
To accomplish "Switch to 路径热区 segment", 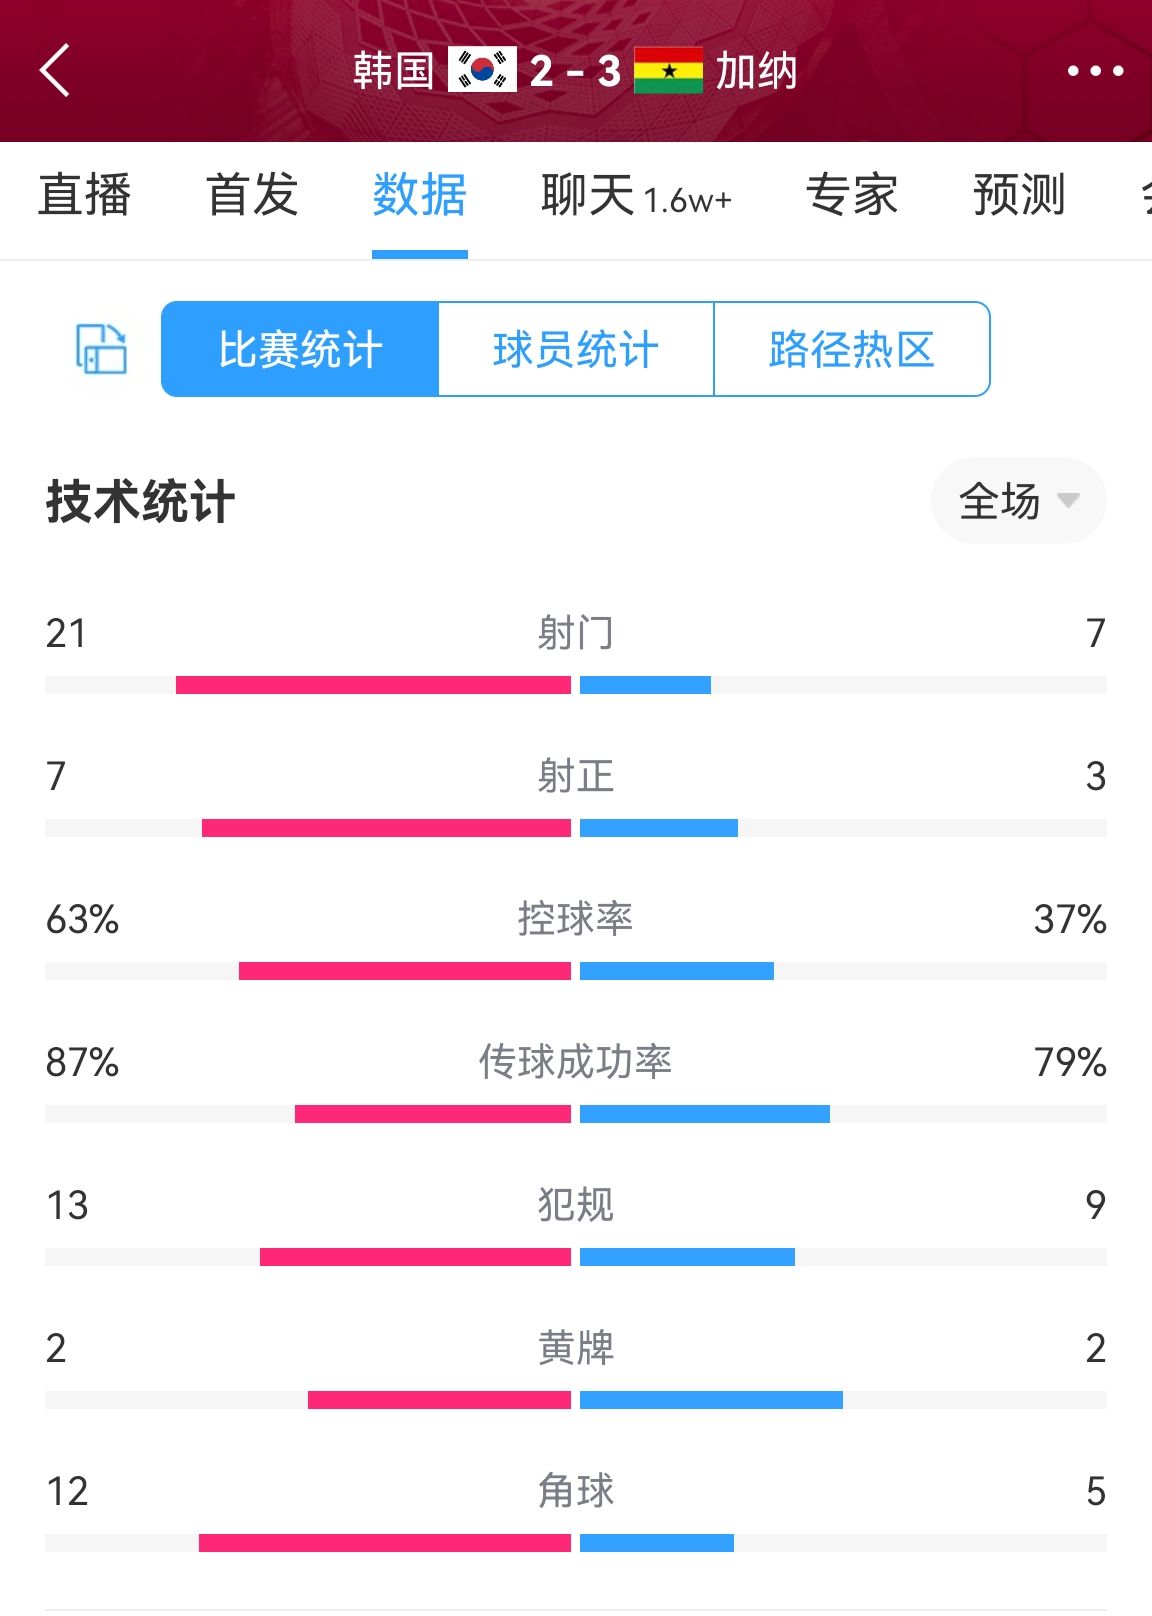I will (x=852, y=349).
